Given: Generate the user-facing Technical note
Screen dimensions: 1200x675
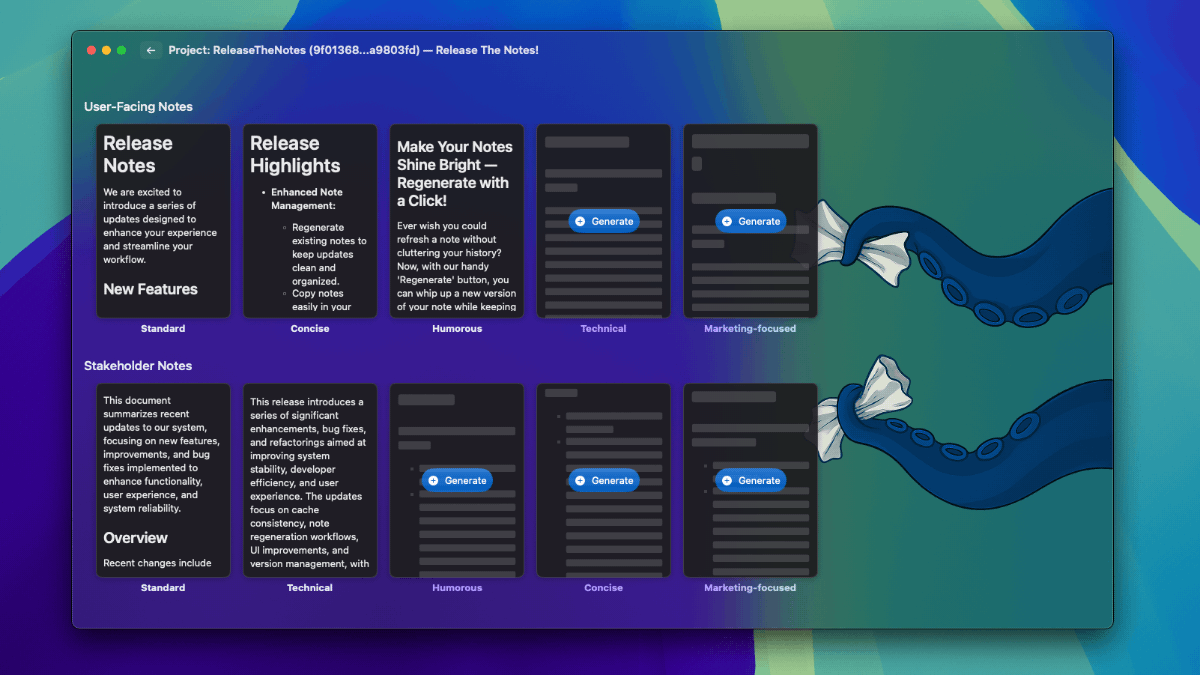Looking at the screenshot, I should pyautogui.click(x=604, y=221).
